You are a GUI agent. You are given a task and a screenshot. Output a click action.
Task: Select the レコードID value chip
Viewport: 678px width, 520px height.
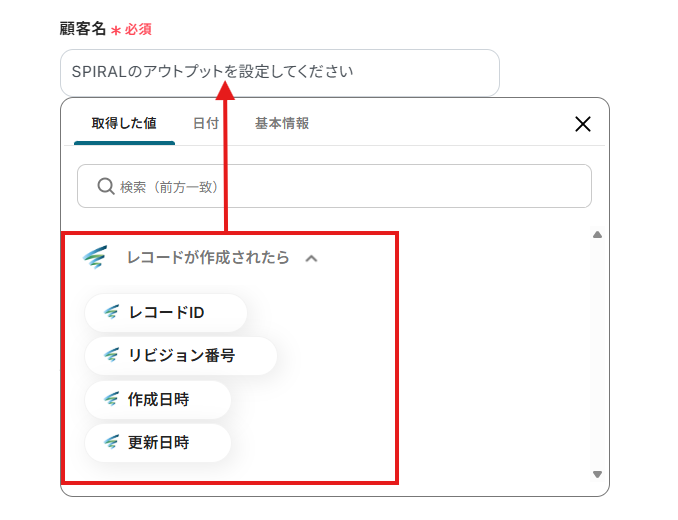point(166,313)
